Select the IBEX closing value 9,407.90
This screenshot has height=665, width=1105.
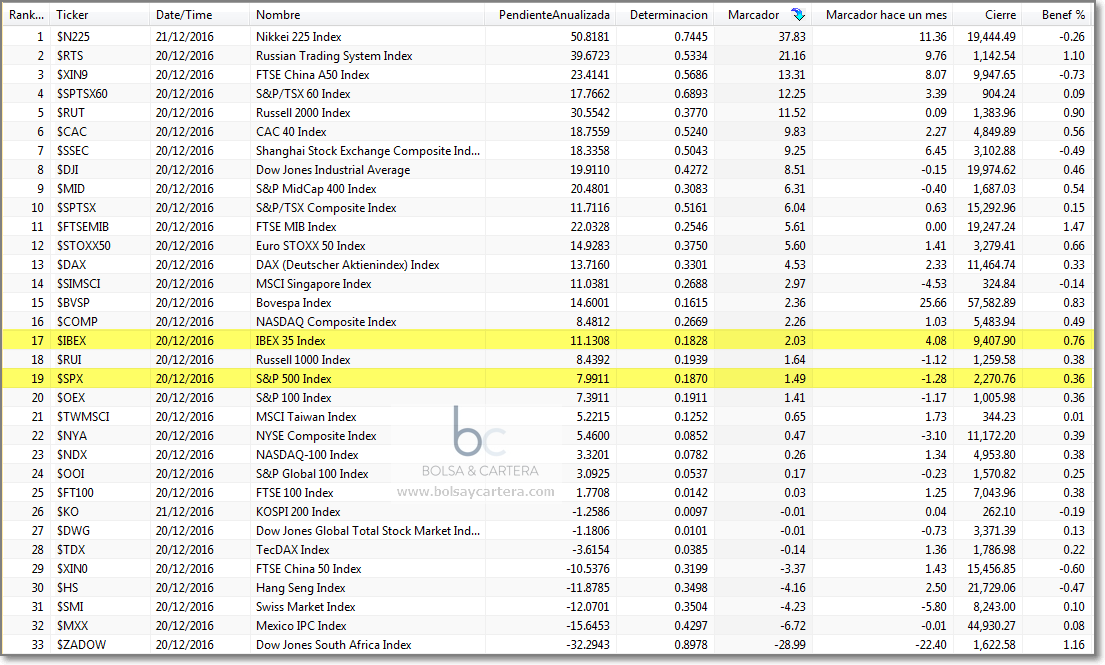(x=994, y=341)
